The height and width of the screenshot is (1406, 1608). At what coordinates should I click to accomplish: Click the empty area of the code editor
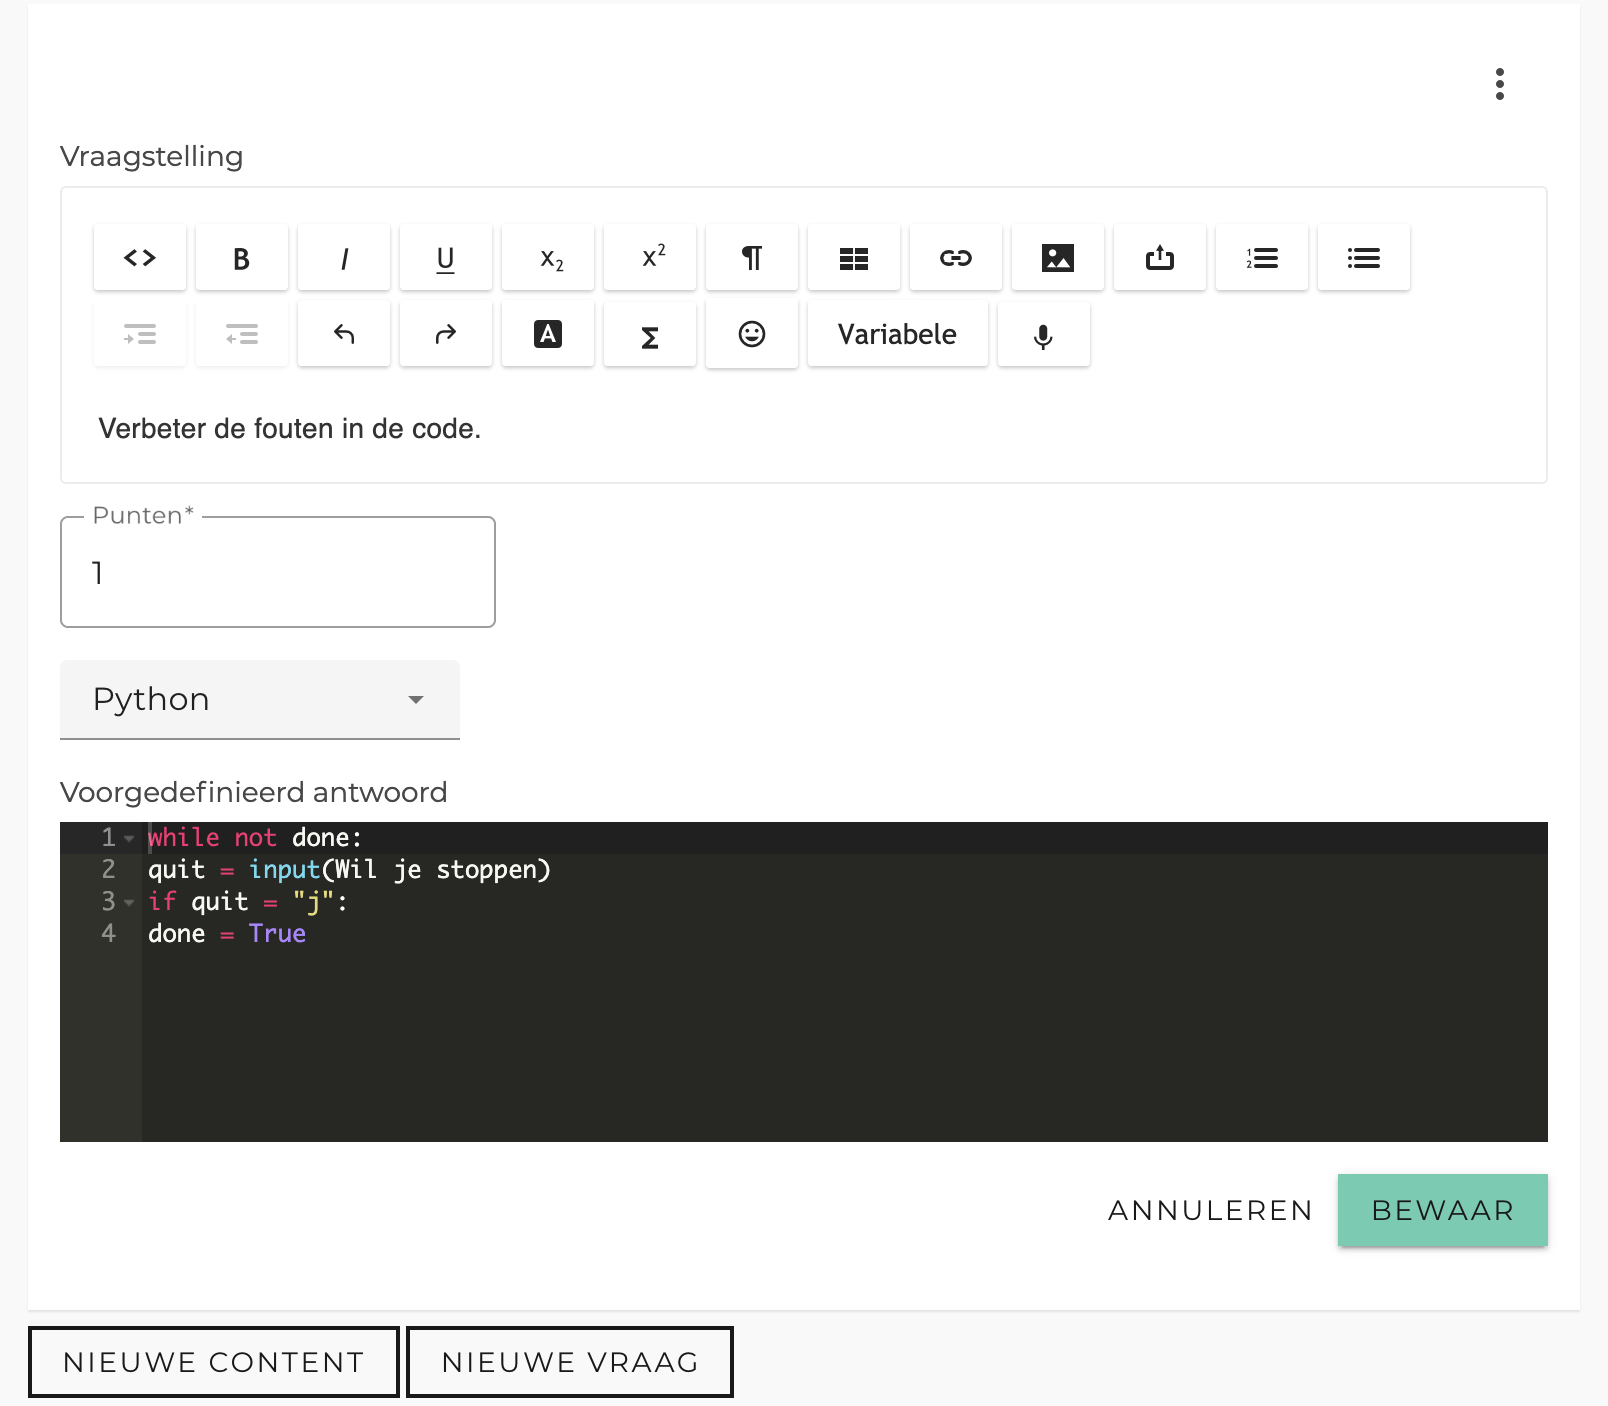[x=844, y=1044]
